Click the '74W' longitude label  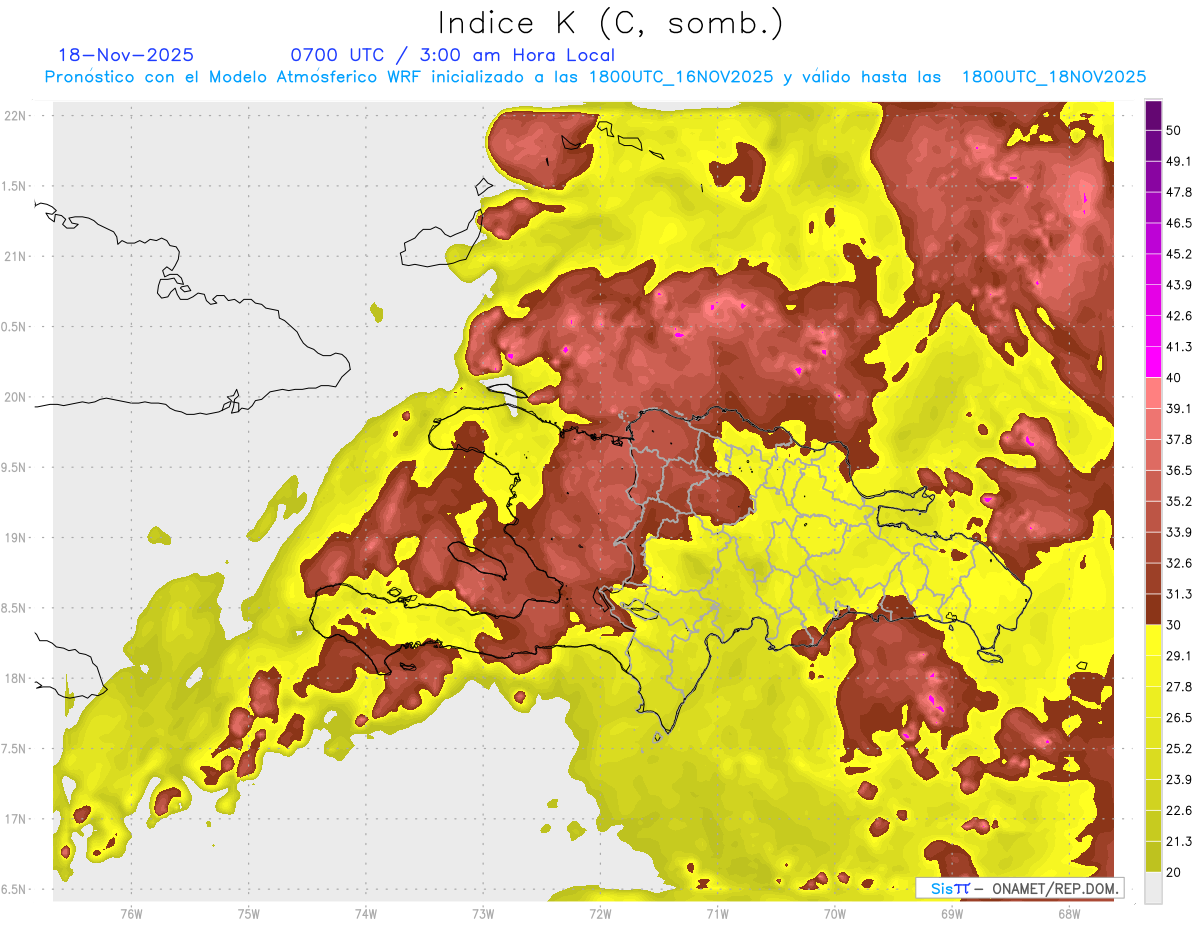[x=365, y=913]
